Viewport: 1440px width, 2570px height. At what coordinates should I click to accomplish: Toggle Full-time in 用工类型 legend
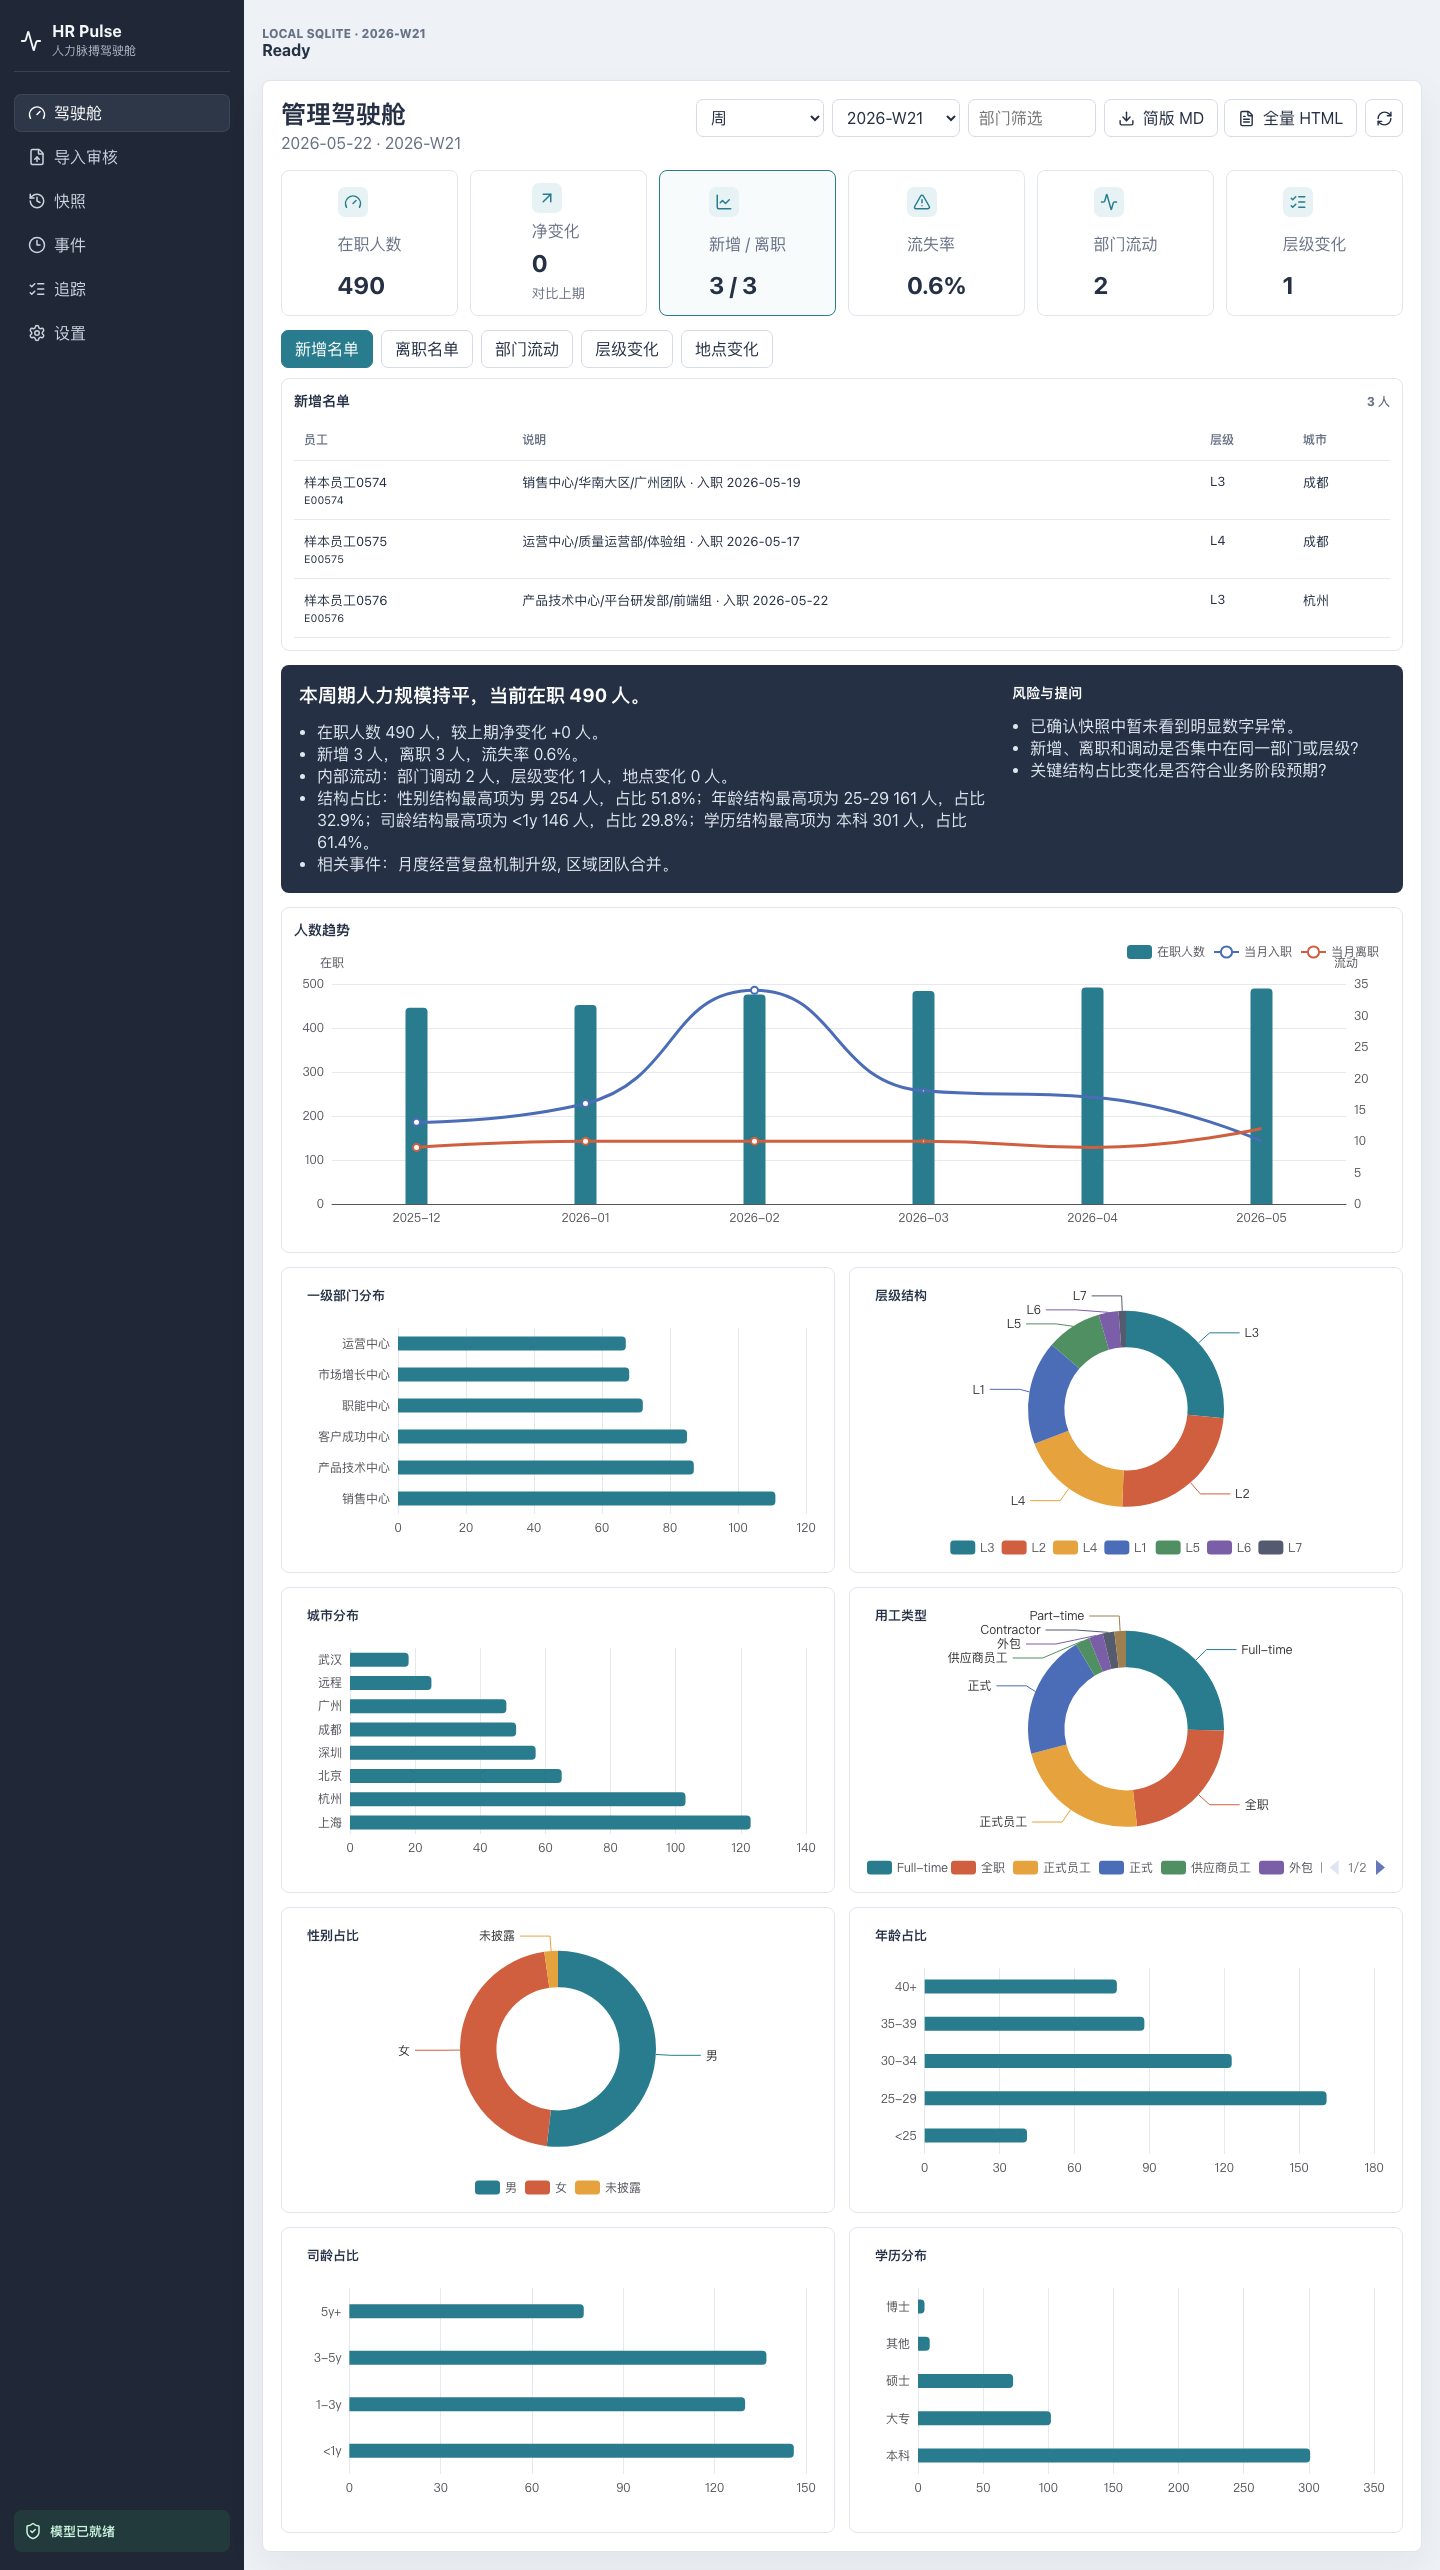pos(908,1867)
